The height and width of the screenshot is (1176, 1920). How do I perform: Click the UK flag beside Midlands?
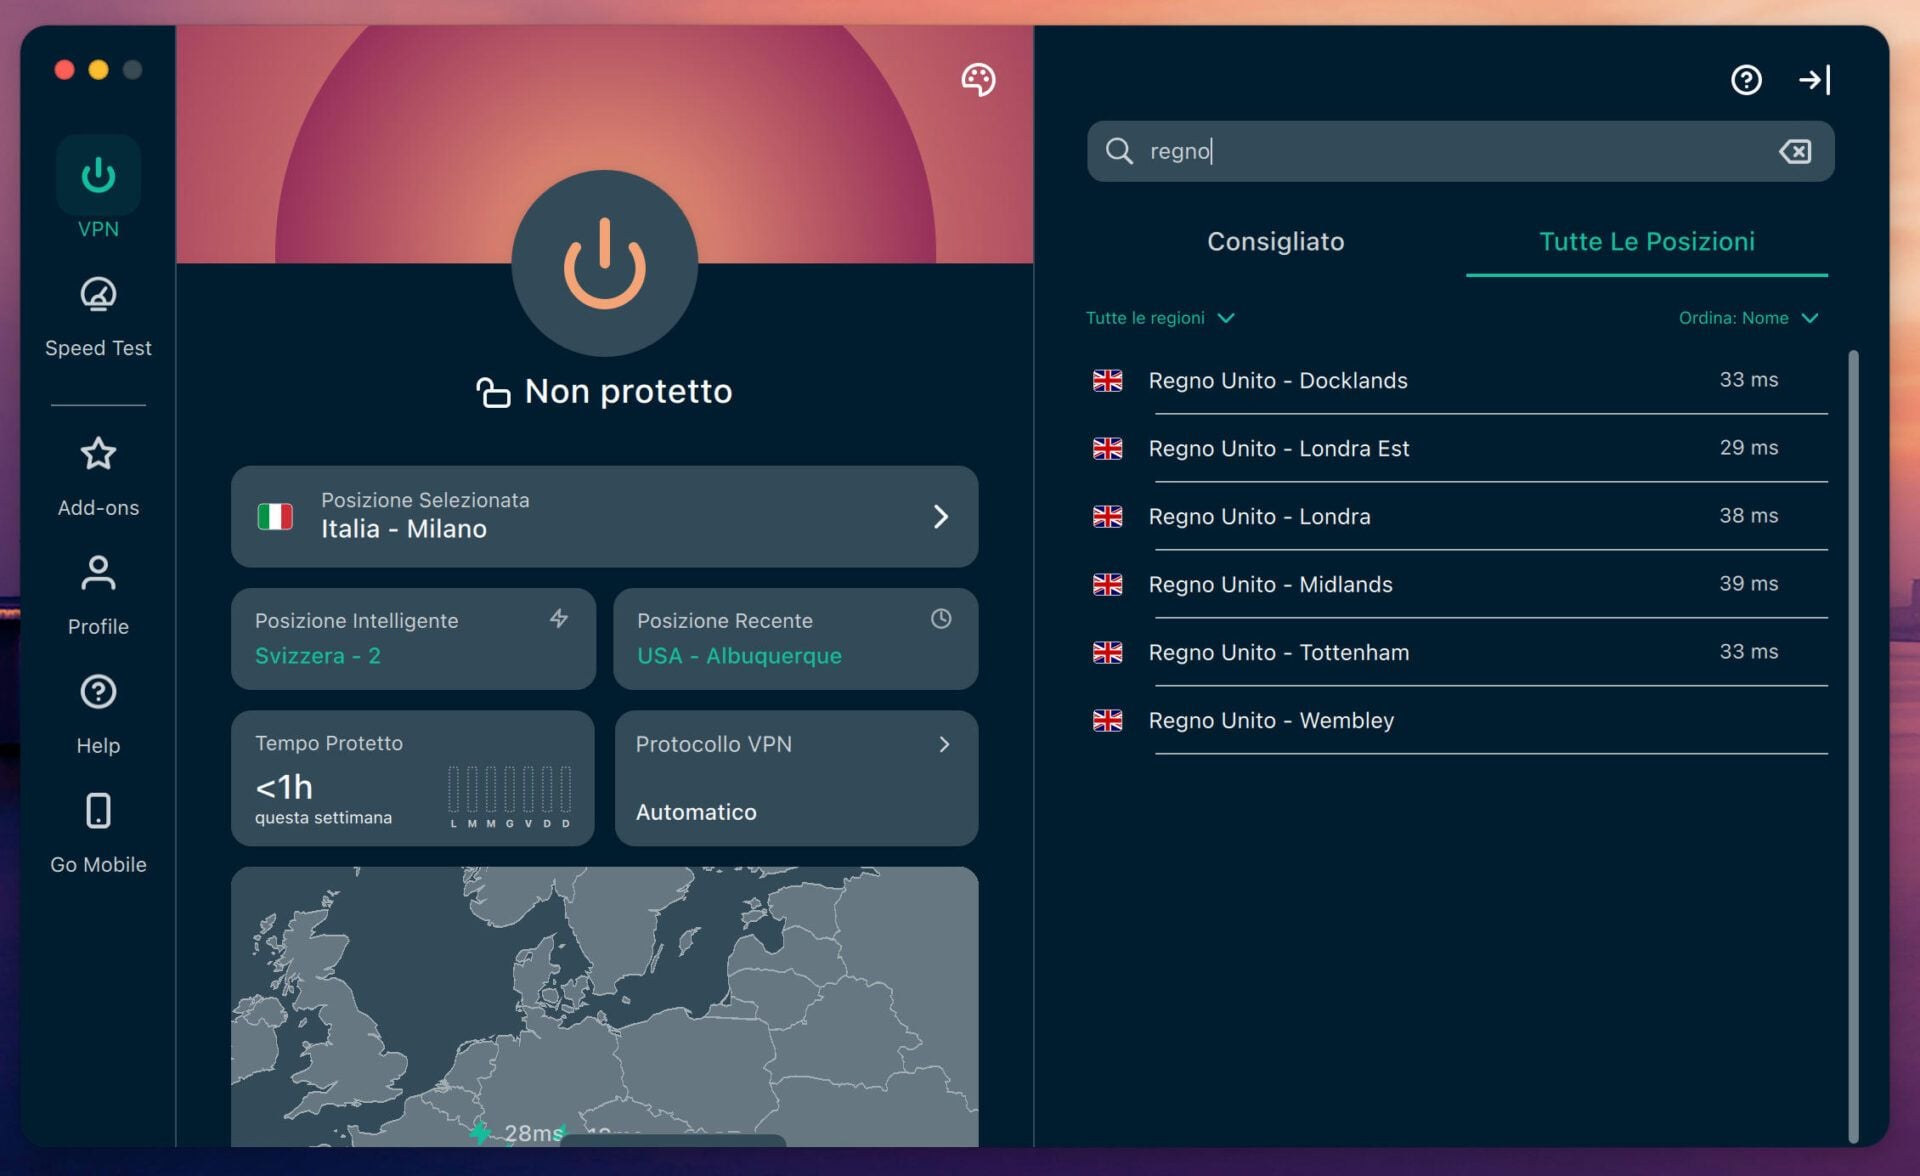coord(1107,584)
